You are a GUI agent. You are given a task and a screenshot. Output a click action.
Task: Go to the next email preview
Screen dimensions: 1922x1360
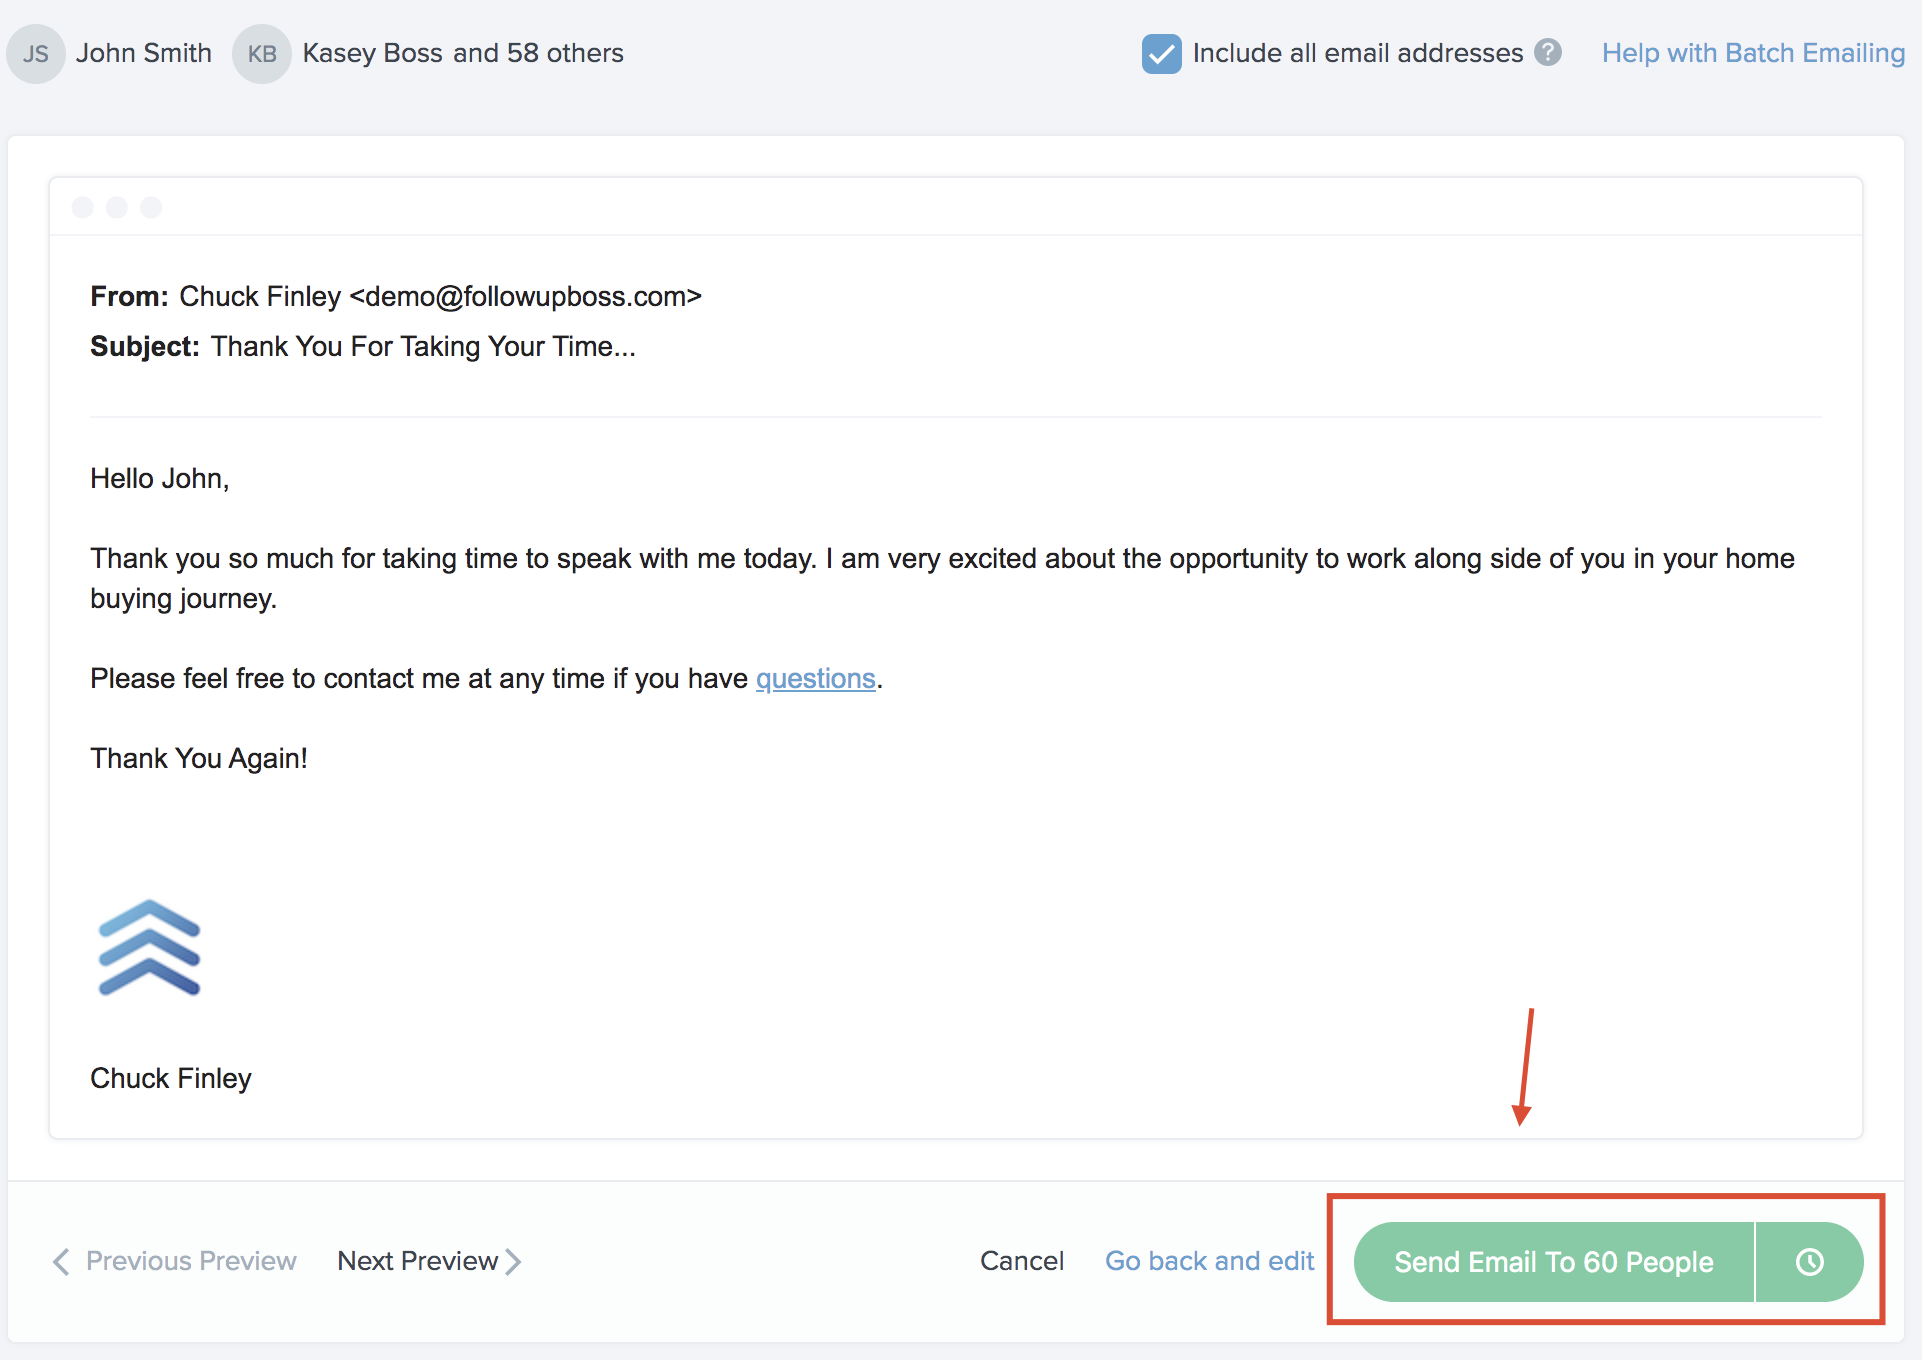(x=417, y=1261)
